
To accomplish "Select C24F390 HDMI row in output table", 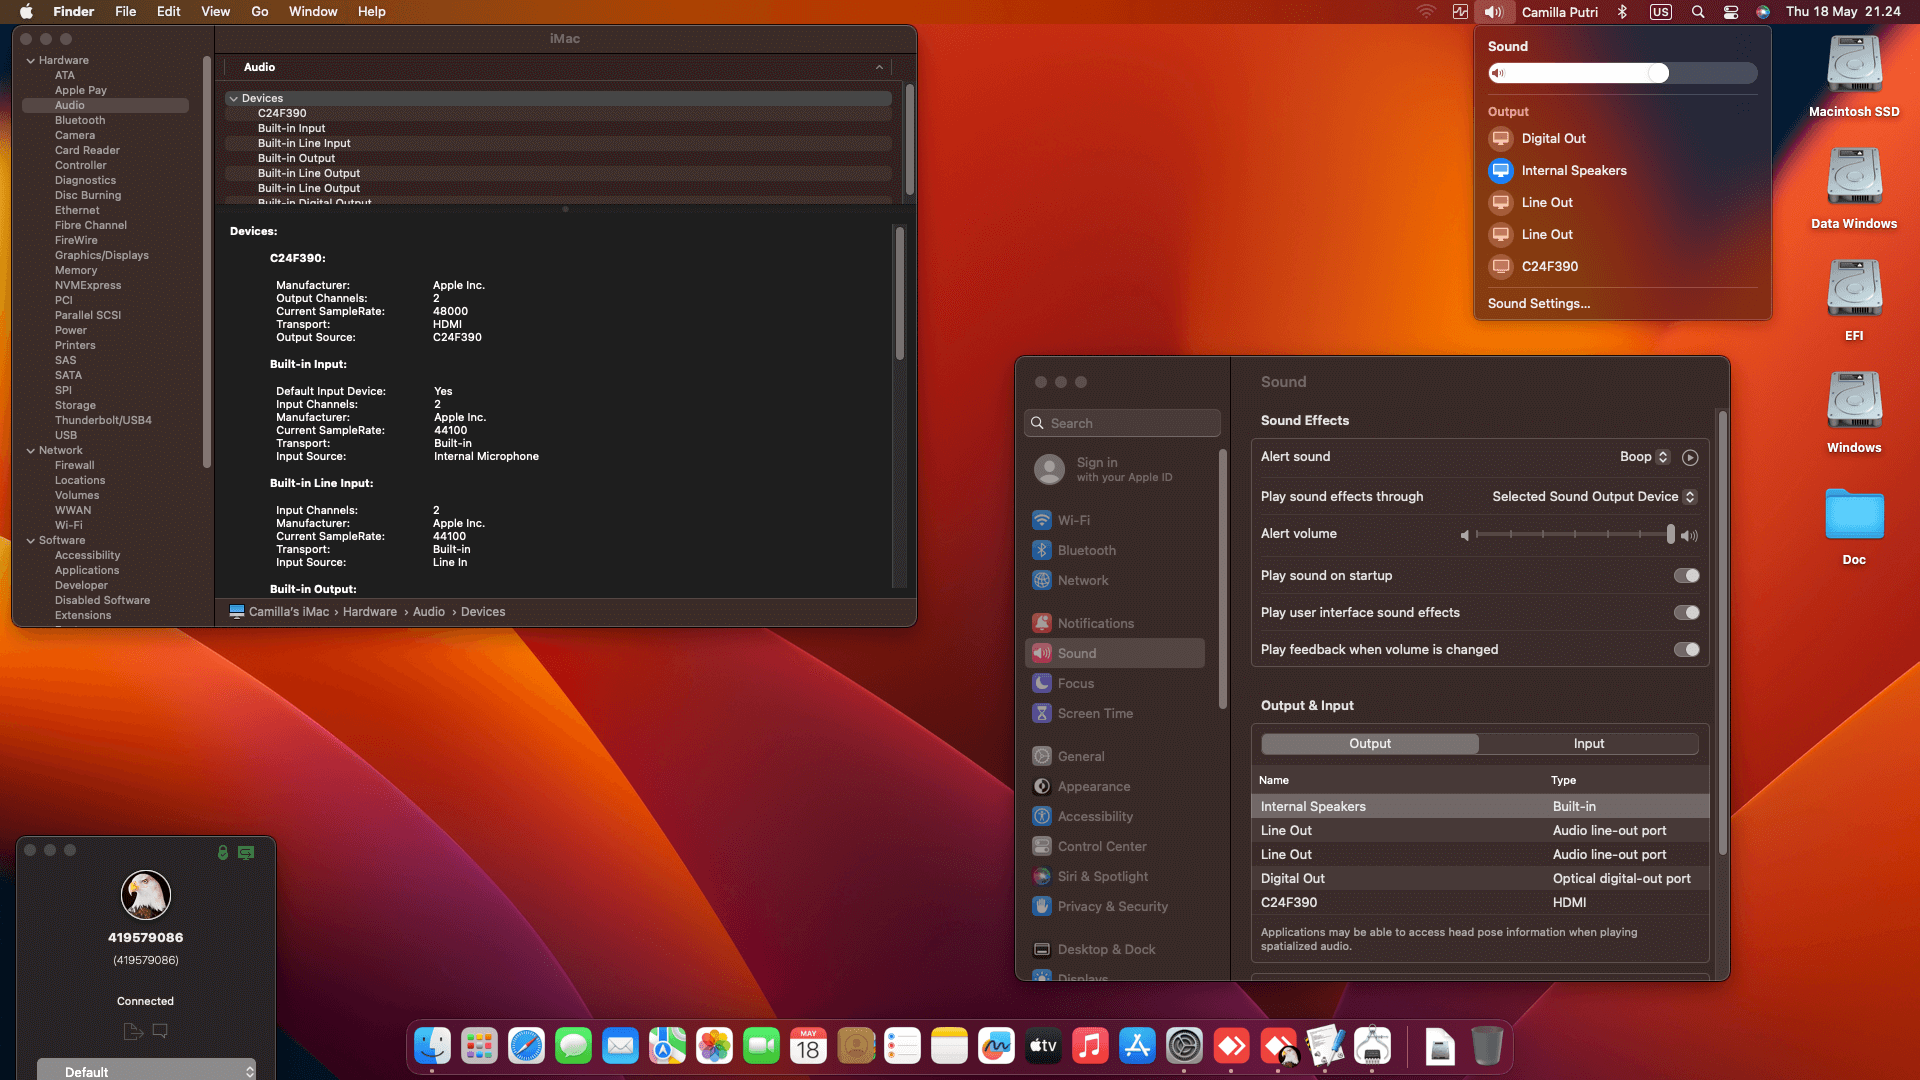I will pyautogui.click(x=1479, y=902).
